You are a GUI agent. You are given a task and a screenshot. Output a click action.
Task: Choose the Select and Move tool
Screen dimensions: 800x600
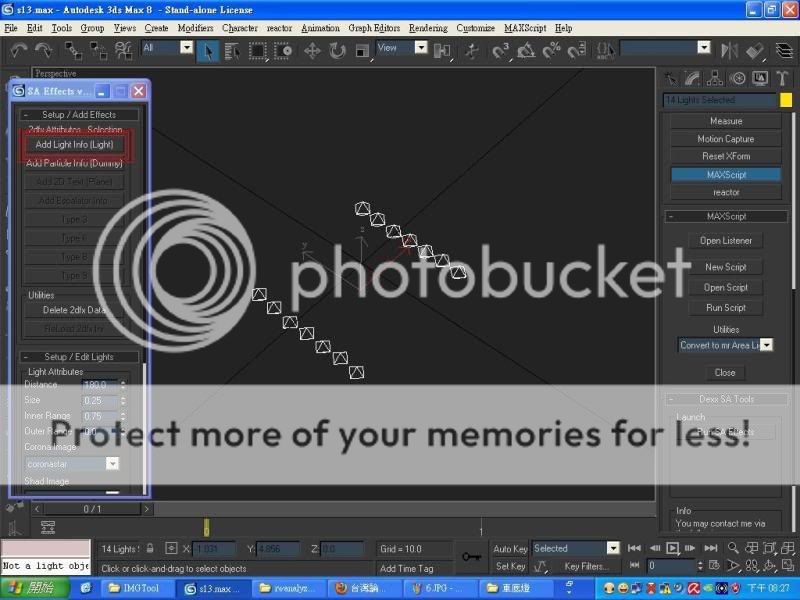[x=312, y=50]
